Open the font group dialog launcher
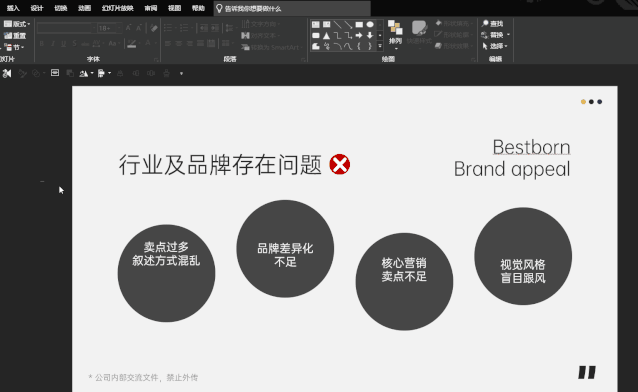The image size is (638, 392). pyautogui.click(x=156, y=60)
